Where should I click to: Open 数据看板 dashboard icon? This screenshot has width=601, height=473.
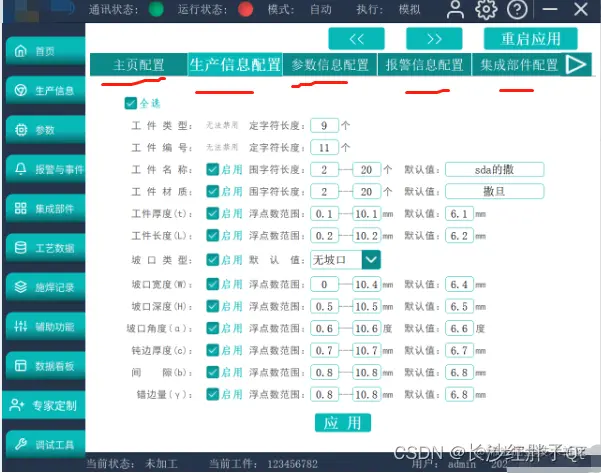click(21, 366)
